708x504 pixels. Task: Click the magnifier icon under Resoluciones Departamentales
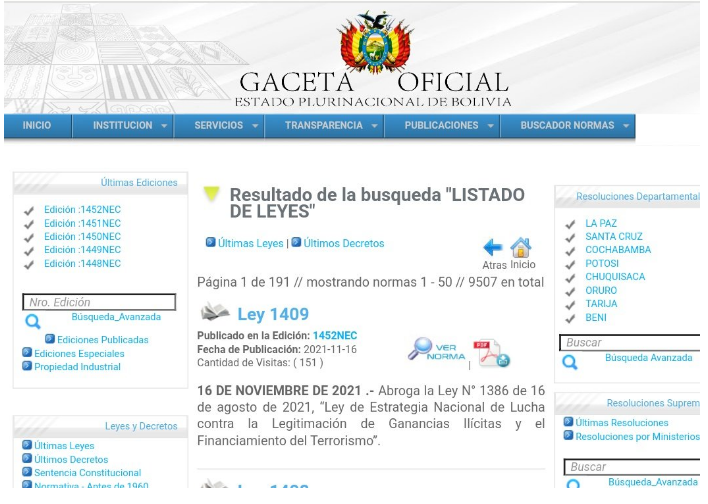[x=569, y=362]
